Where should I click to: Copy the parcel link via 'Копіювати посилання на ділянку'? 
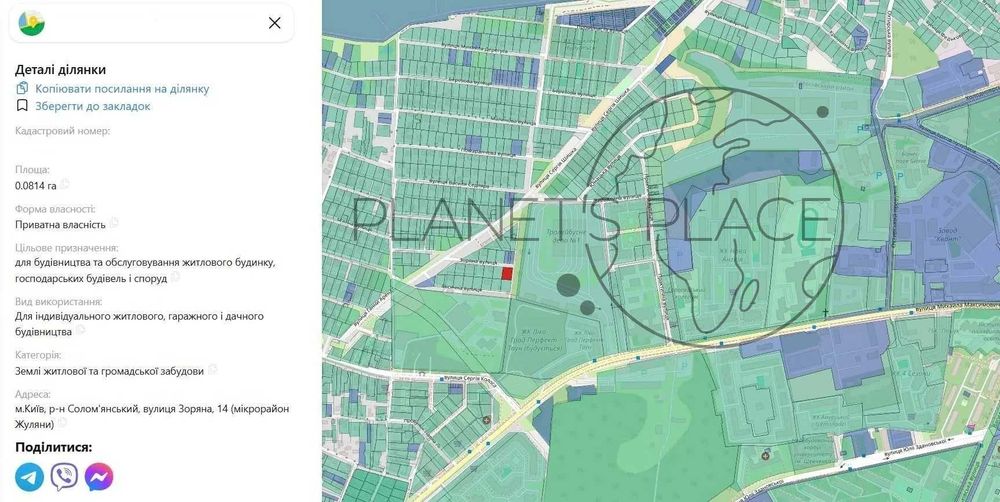point(122,89)
